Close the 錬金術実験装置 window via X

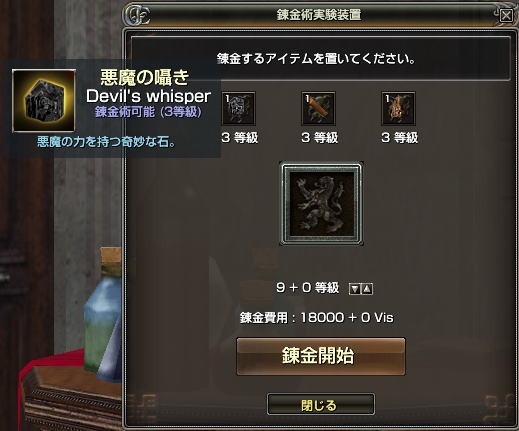506,15
